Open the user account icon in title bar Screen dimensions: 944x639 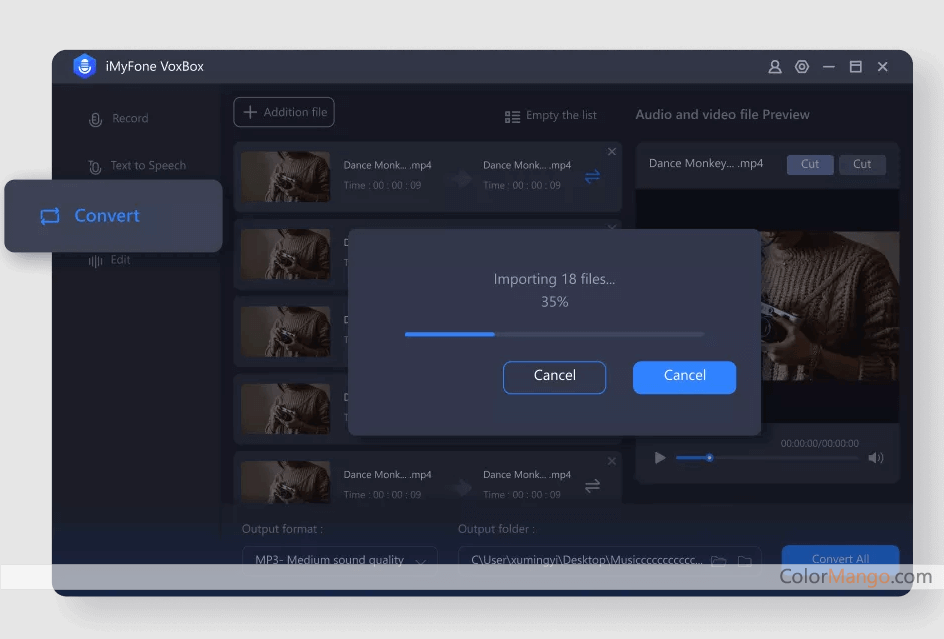[774, 67]
